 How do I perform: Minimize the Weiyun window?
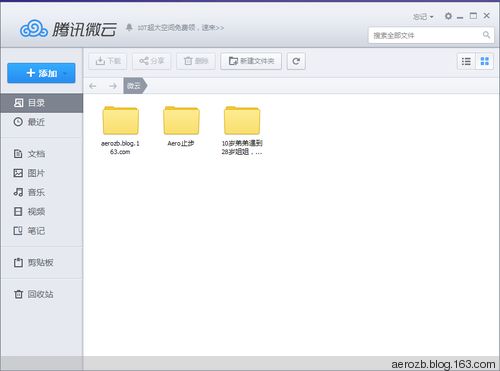pos(460,16)
